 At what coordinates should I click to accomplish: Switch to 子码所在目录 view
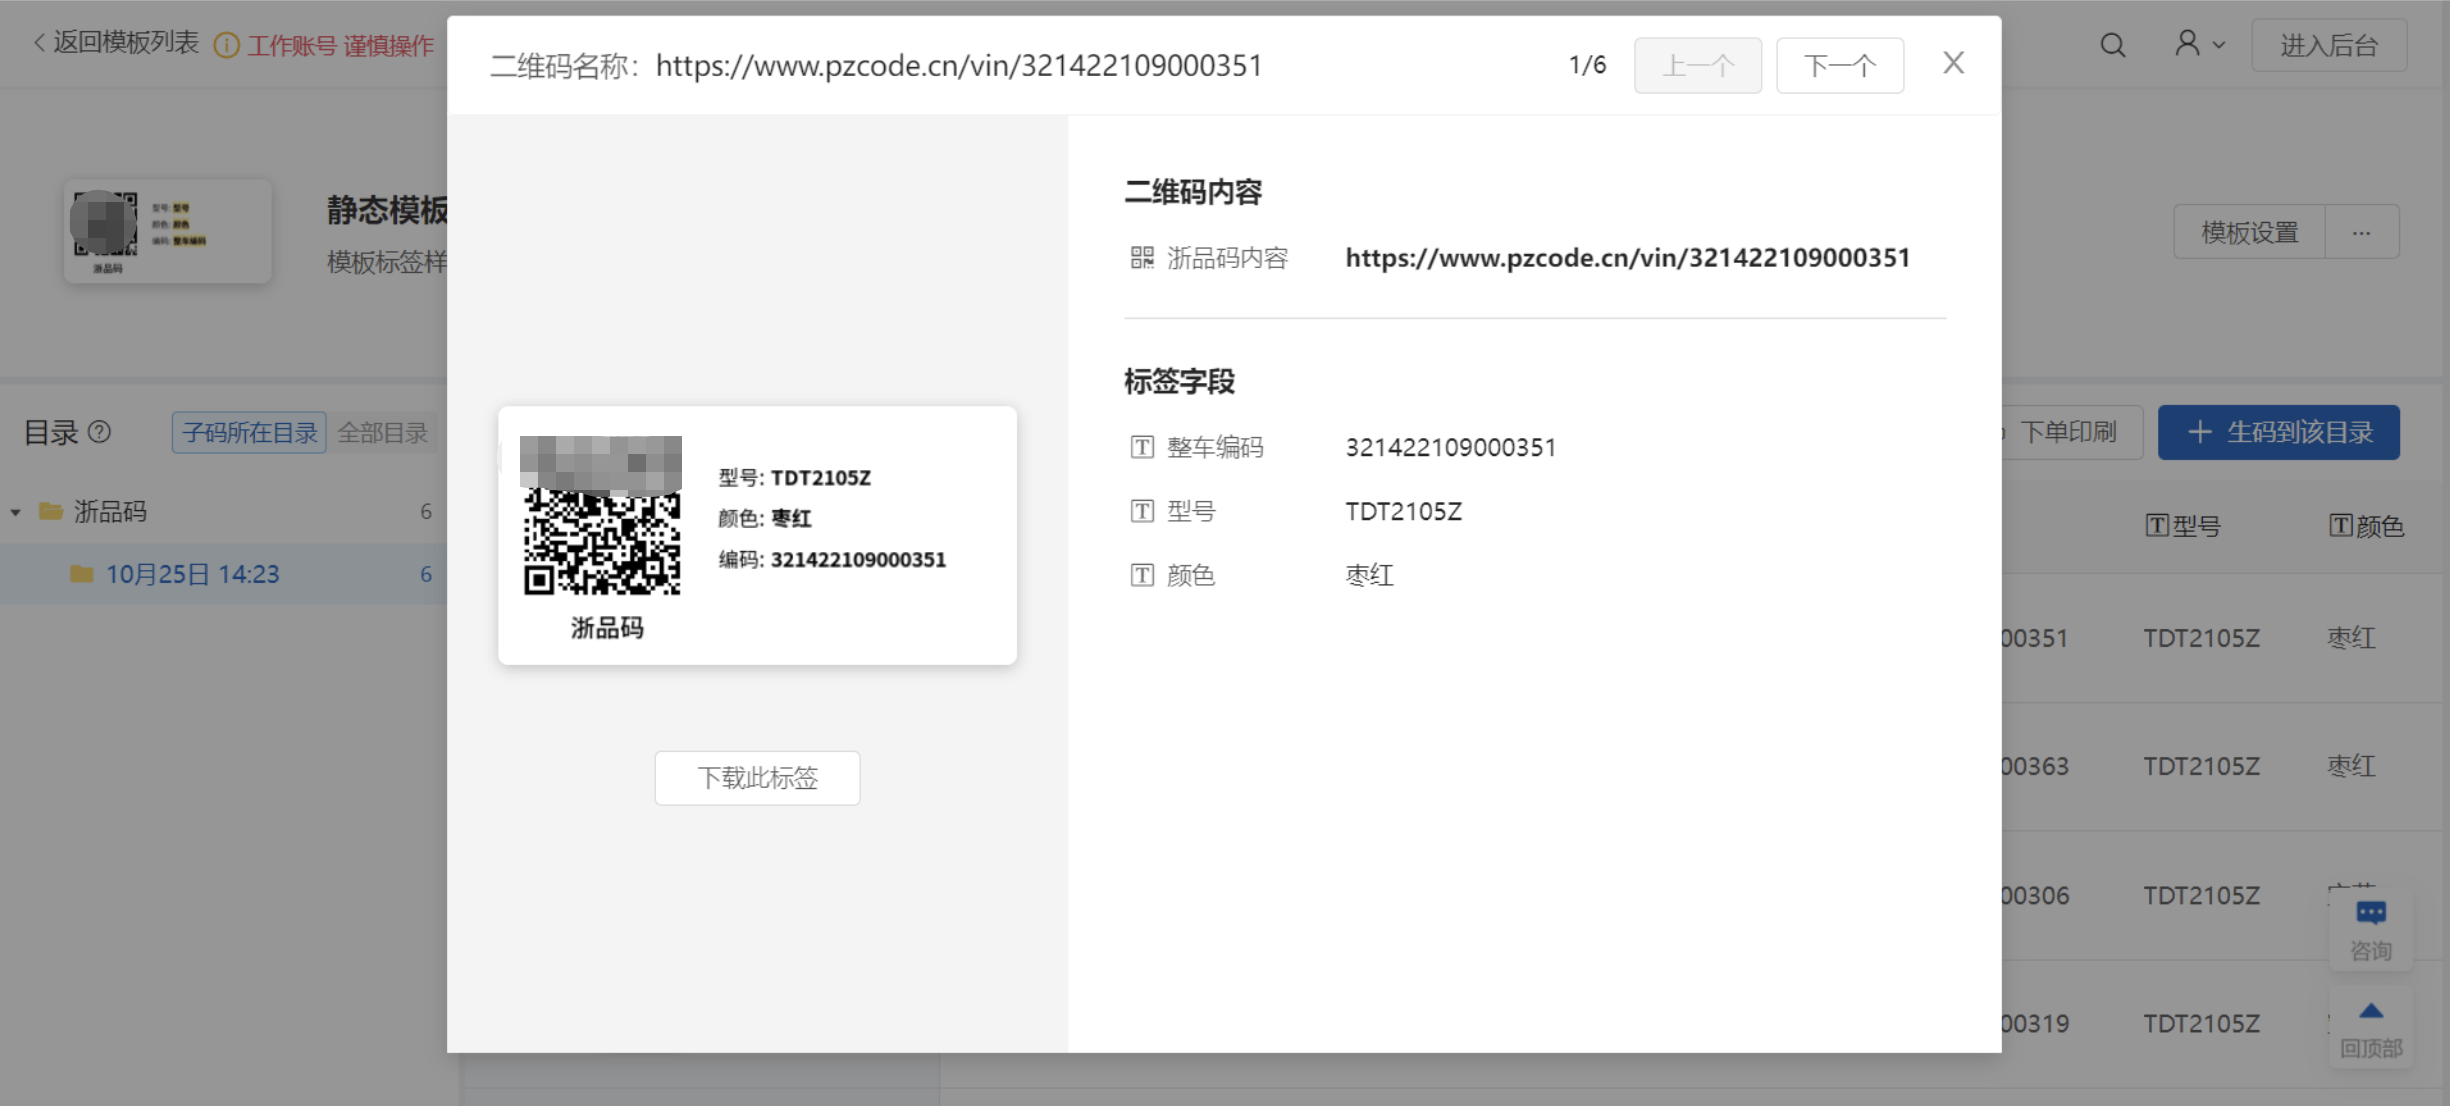click(x=249, y=433)
